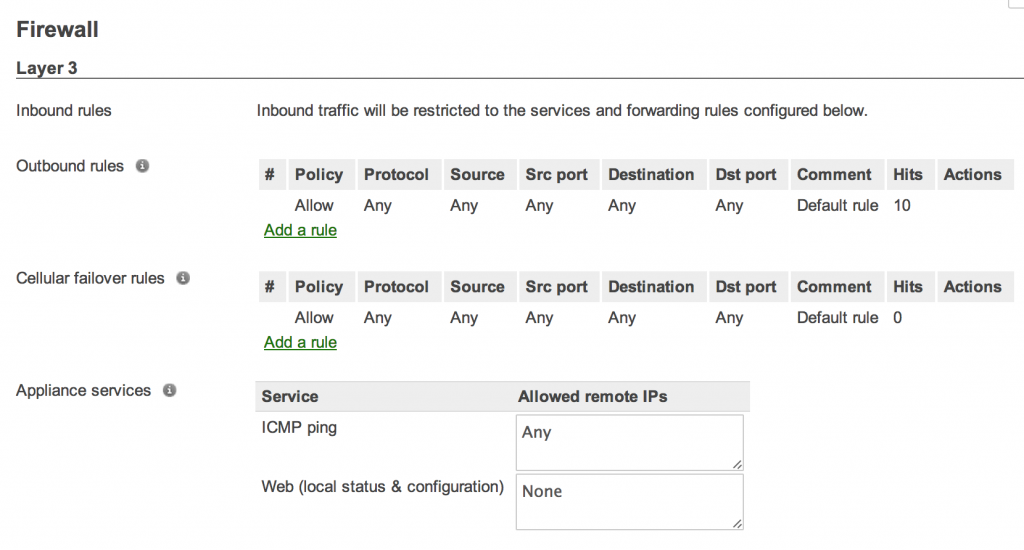This screenshot has height=550, width=1024.
Task: Click the info icon beside Appliance services
Action: pos(169,390)
